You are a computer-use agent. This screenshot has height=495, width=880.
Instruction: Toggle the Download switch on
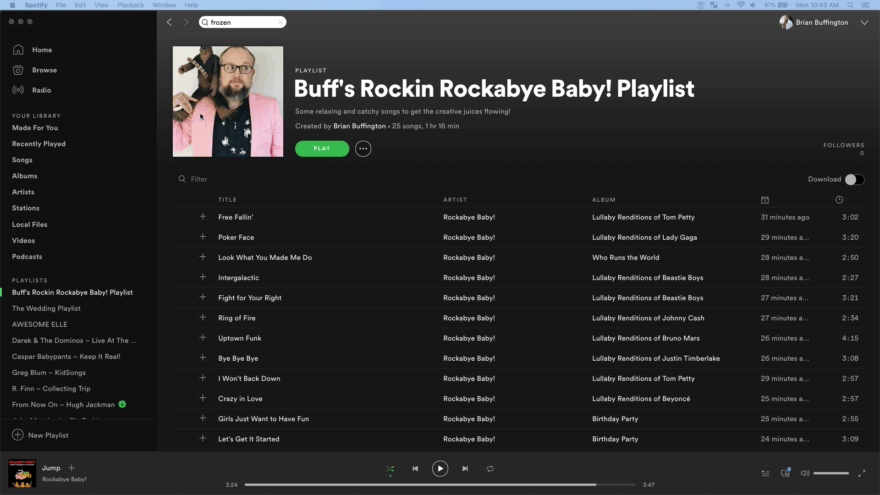click(x=854, y=180)
